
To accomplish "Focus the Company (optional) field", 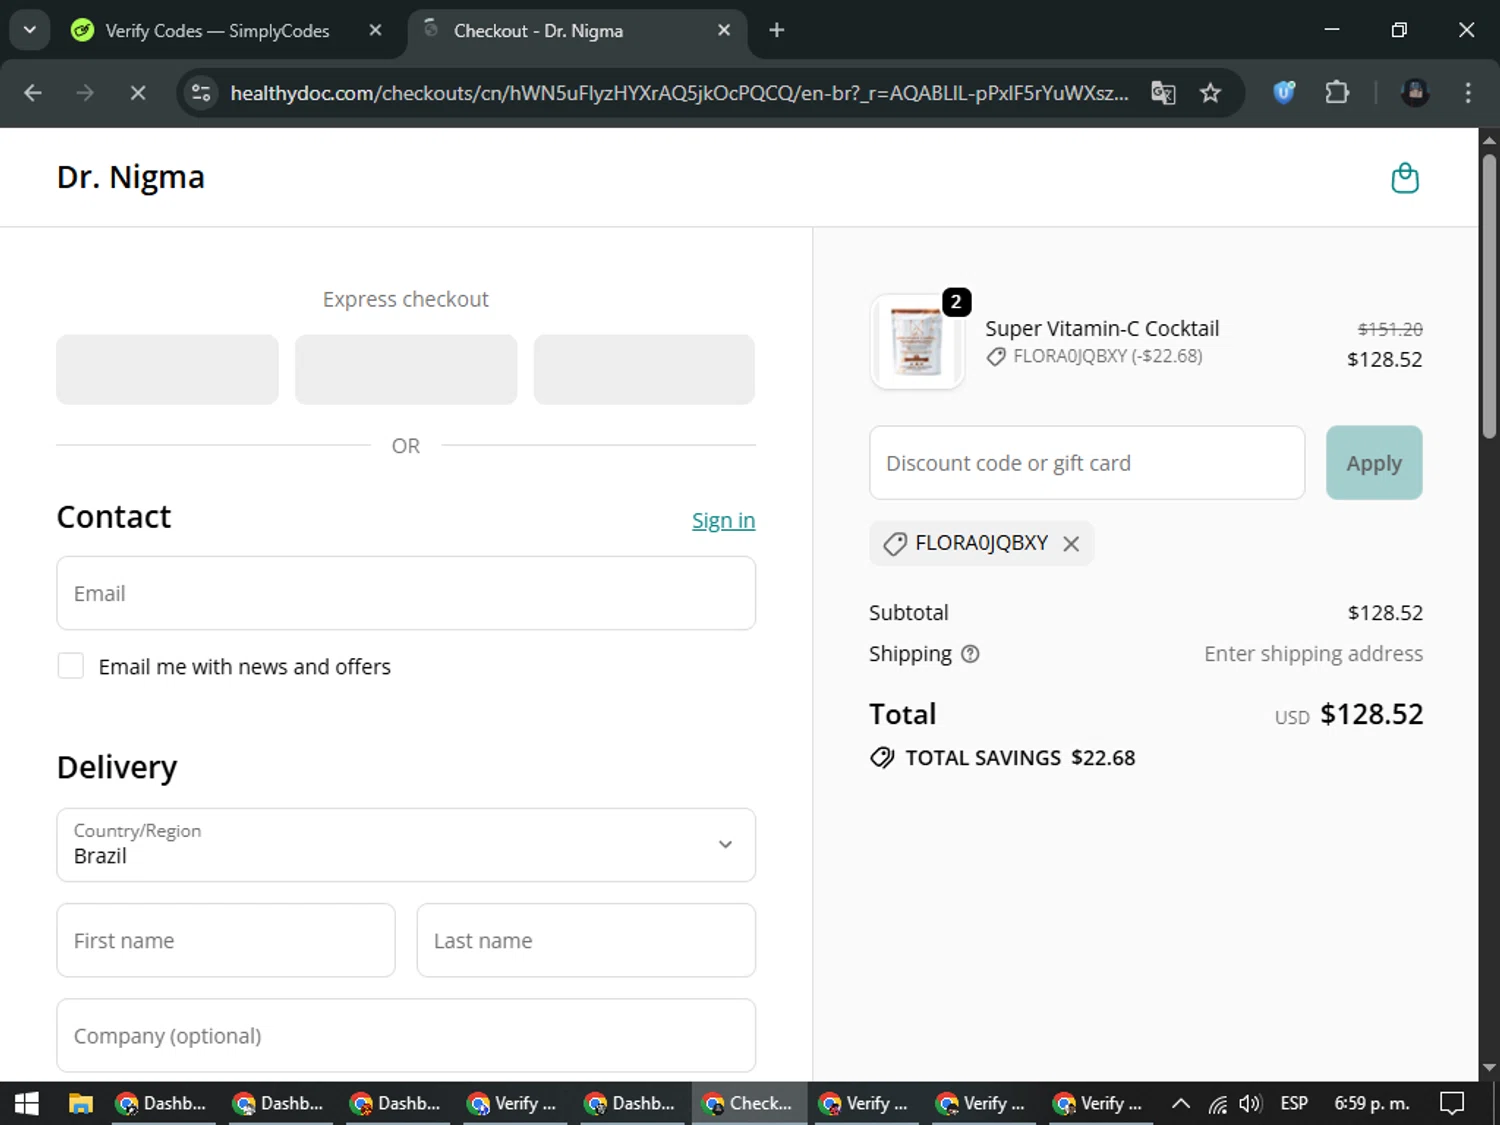I will [406, 1035].
